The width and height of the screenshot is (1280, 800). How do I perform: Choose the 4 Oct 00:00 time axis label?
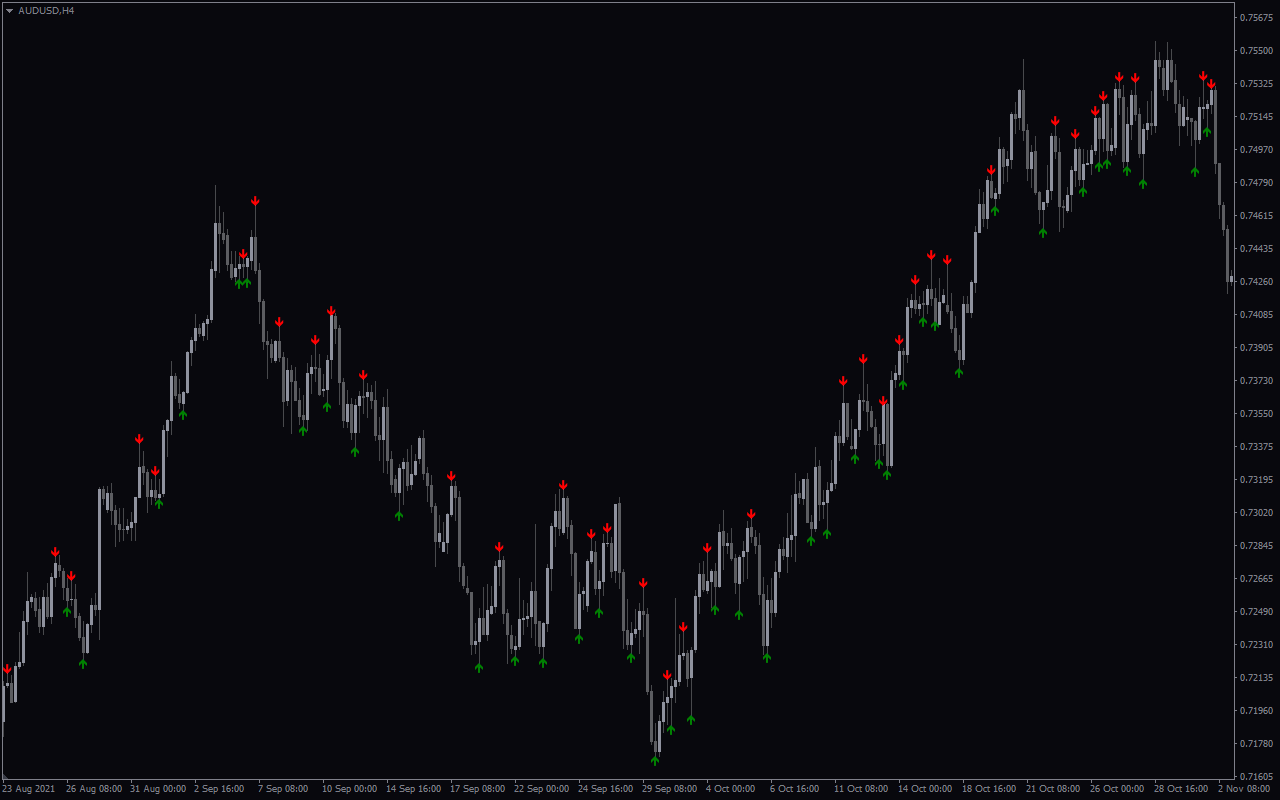[731, 788]
